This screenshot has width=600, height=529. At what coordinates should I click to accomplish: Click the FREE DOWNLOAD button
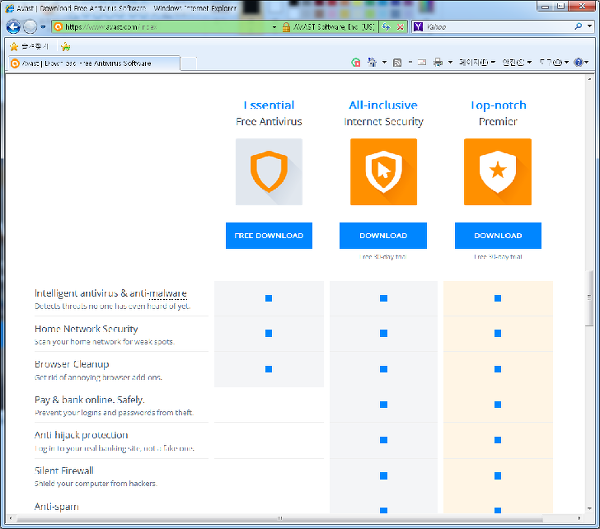[269, 235]
